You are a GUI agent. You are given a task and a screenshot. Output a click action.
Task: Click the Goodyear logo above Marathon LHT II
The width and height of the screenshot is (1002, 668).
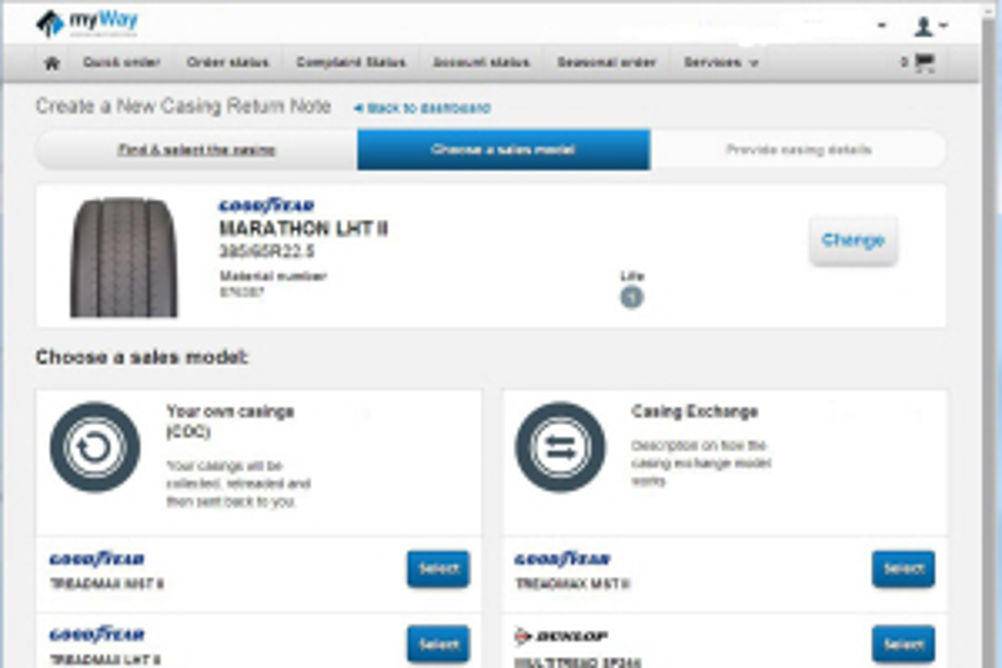(x=266, y=205)
